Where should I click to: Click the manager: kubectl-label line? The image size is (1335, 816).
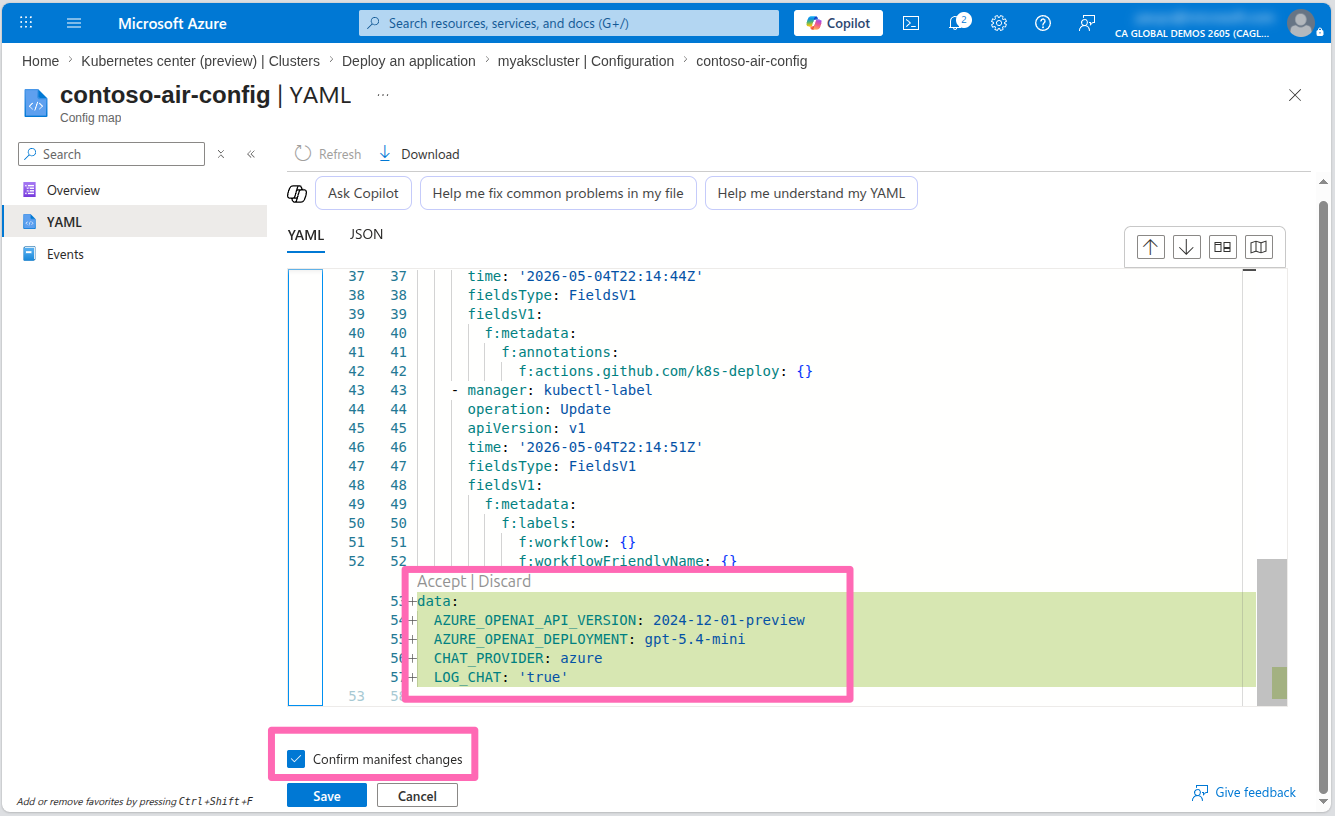click(551, 390)
